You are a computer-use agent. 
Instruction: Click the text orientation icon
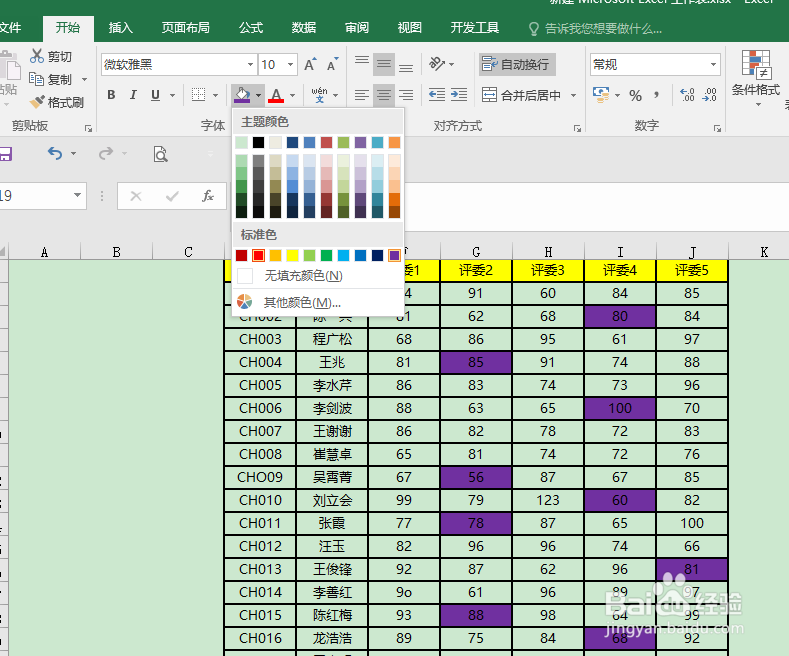[x=437, y=64]
